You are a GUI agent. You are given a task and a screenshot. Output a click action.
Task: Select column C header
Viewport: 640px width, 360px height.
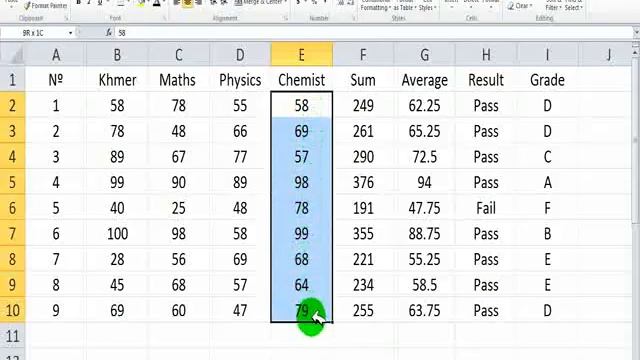pos(179,55)
